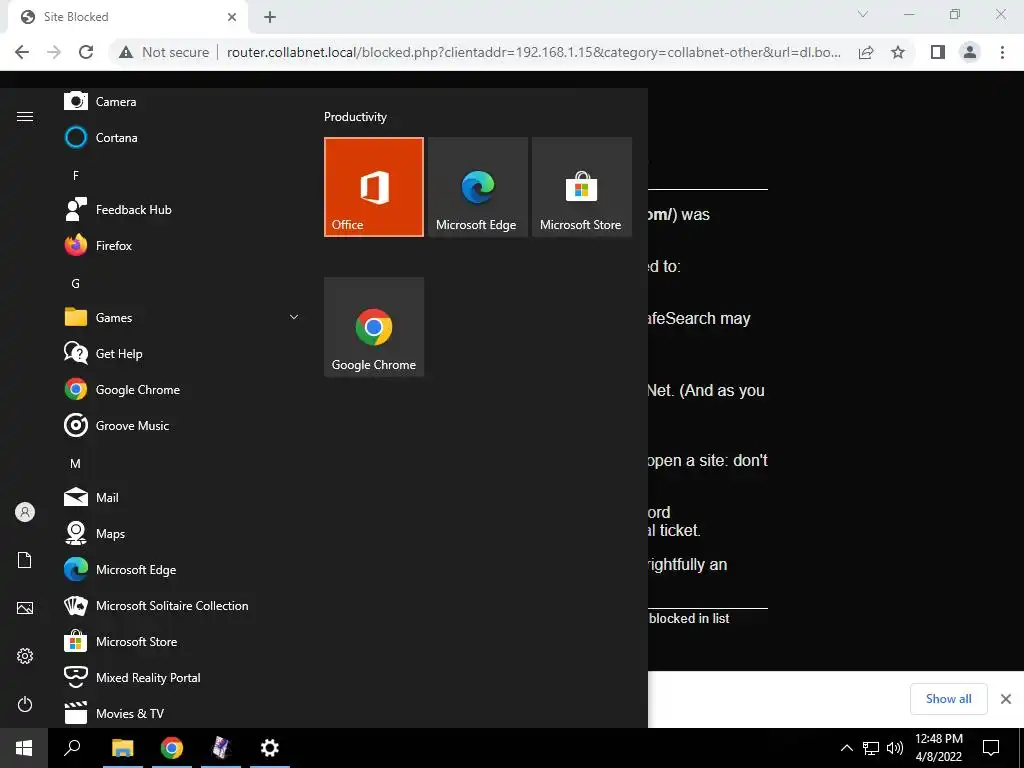Screen dimensions: 1024x768
Task: Open Microsoft Edge in the app list
Action: (x=182, y=569)
